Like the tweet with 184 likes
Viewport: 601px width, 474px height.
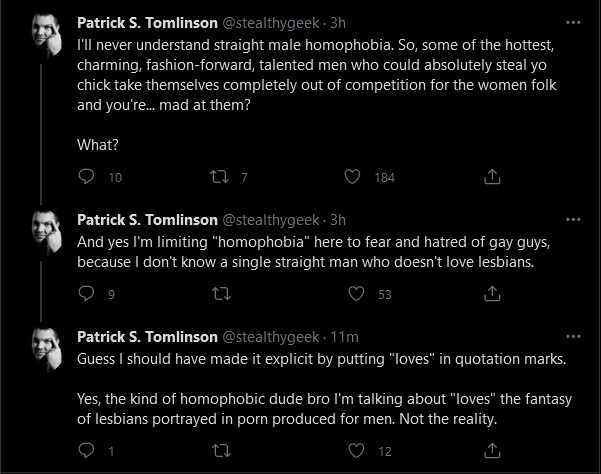352,177
